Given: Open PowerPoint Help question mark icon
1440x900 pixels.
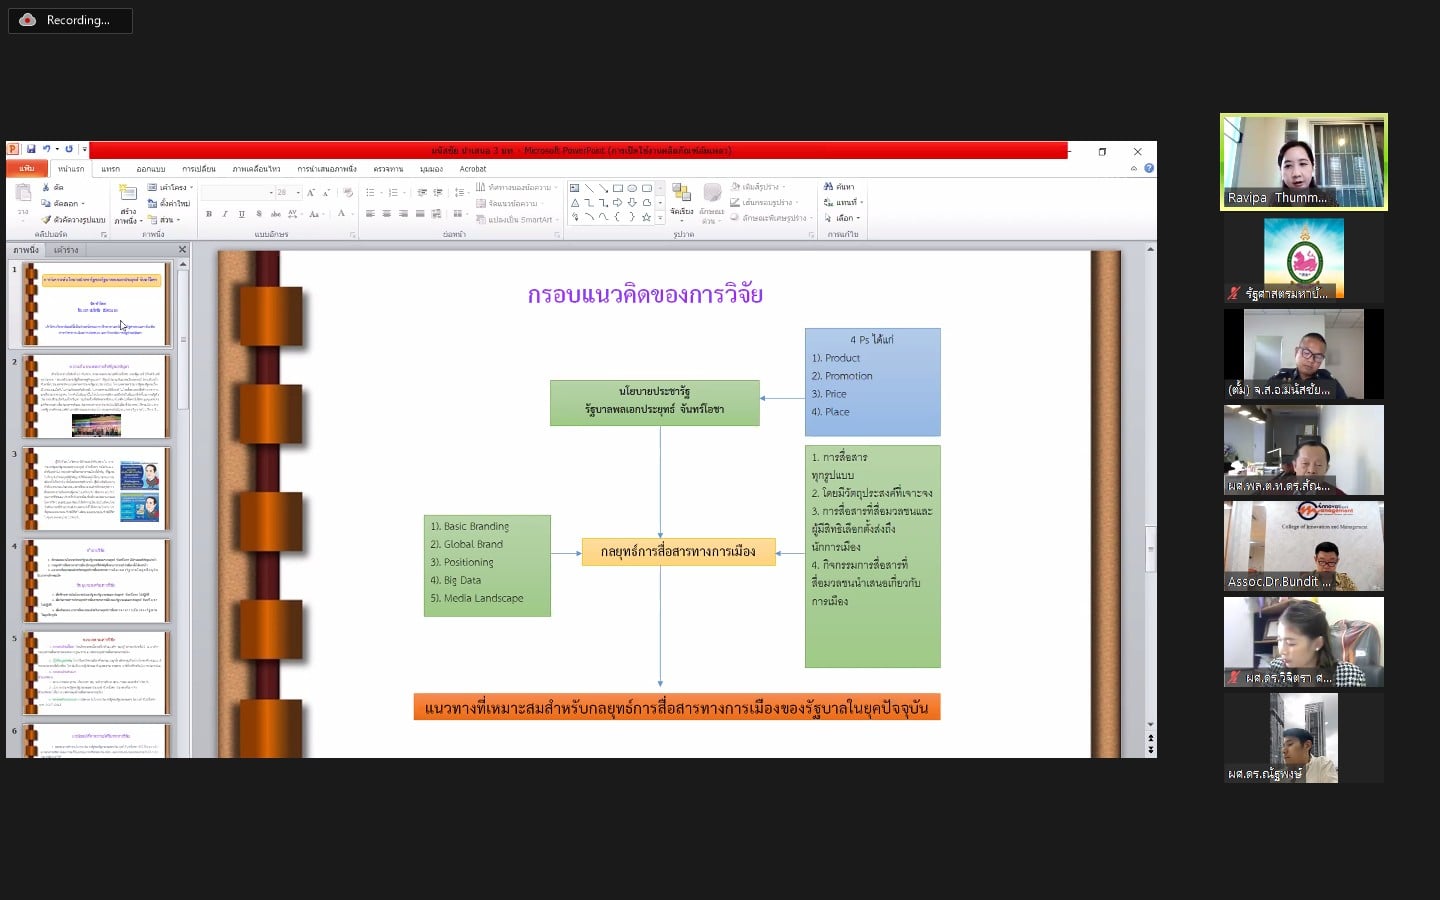Looking at the screenshot, I should (1149, 168).
